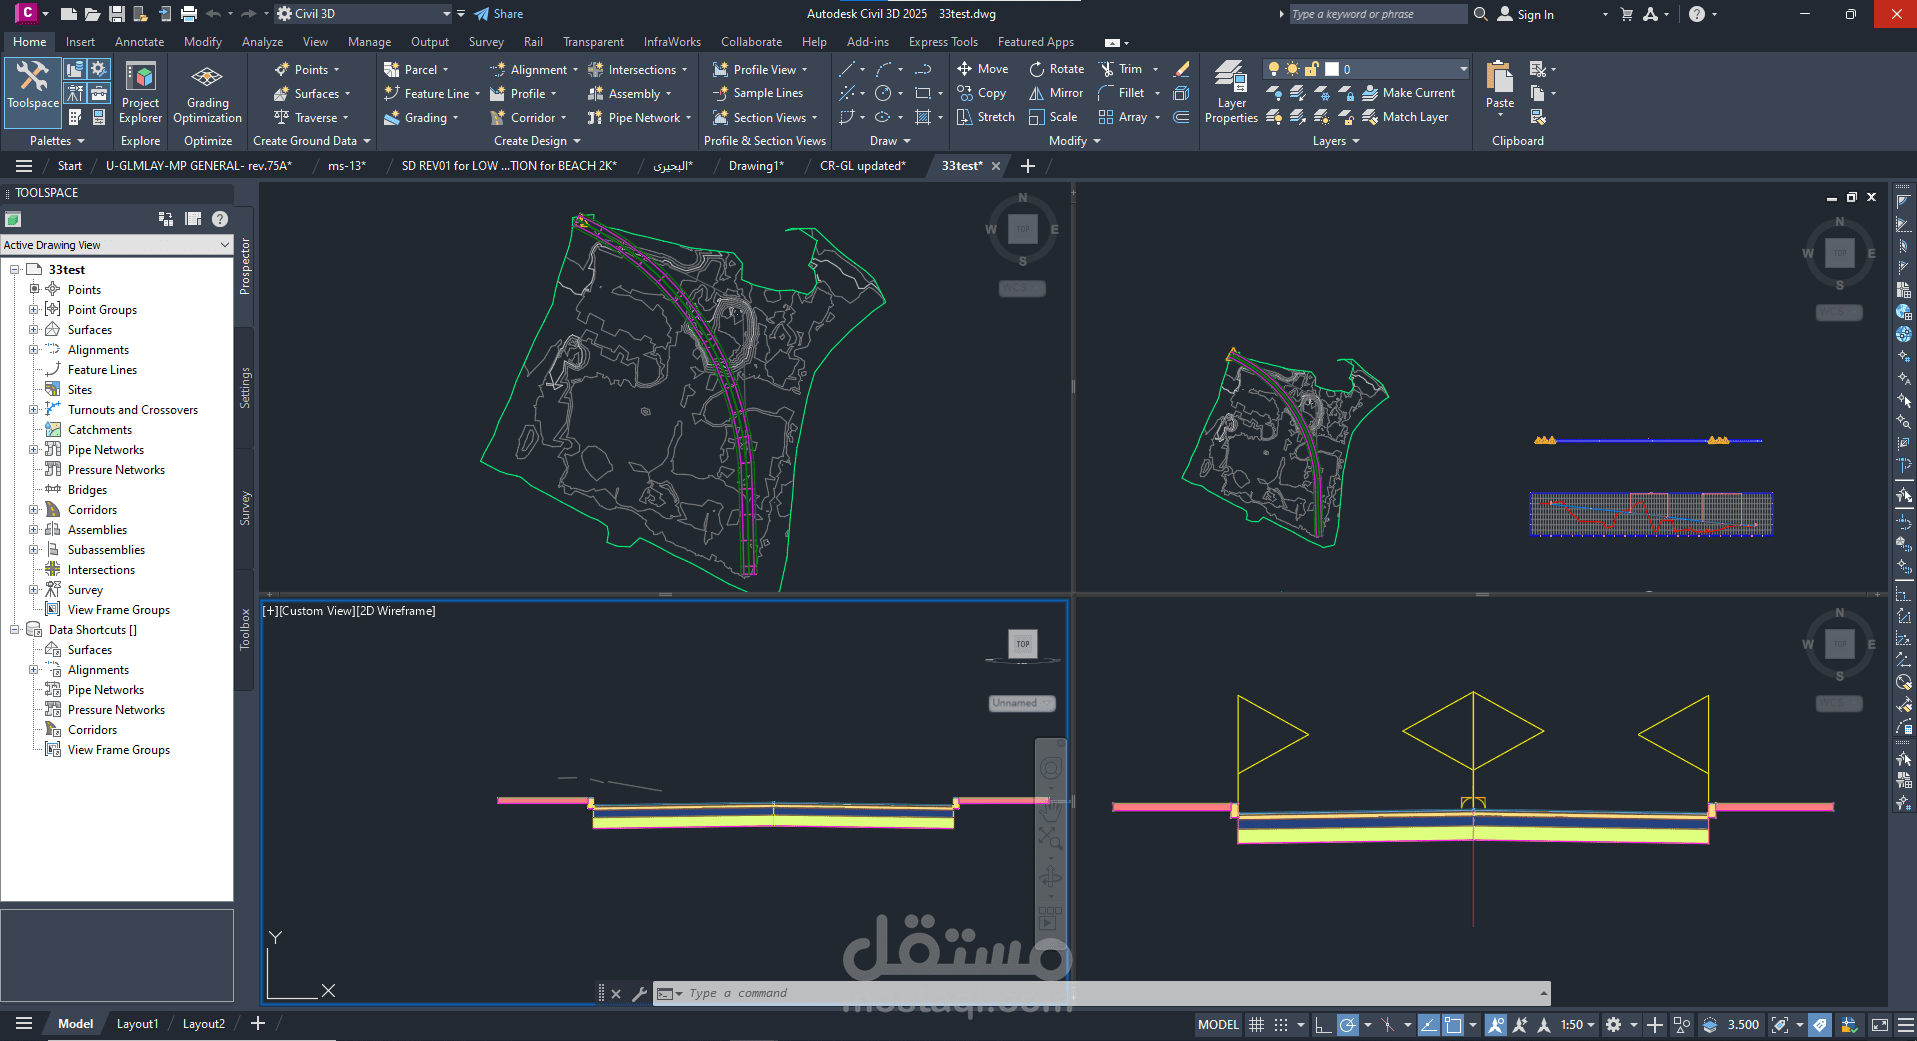Click the command line input field
Viewport: 1917px width, 1041px height.
pyautogui.click(x=1100, y=993)
